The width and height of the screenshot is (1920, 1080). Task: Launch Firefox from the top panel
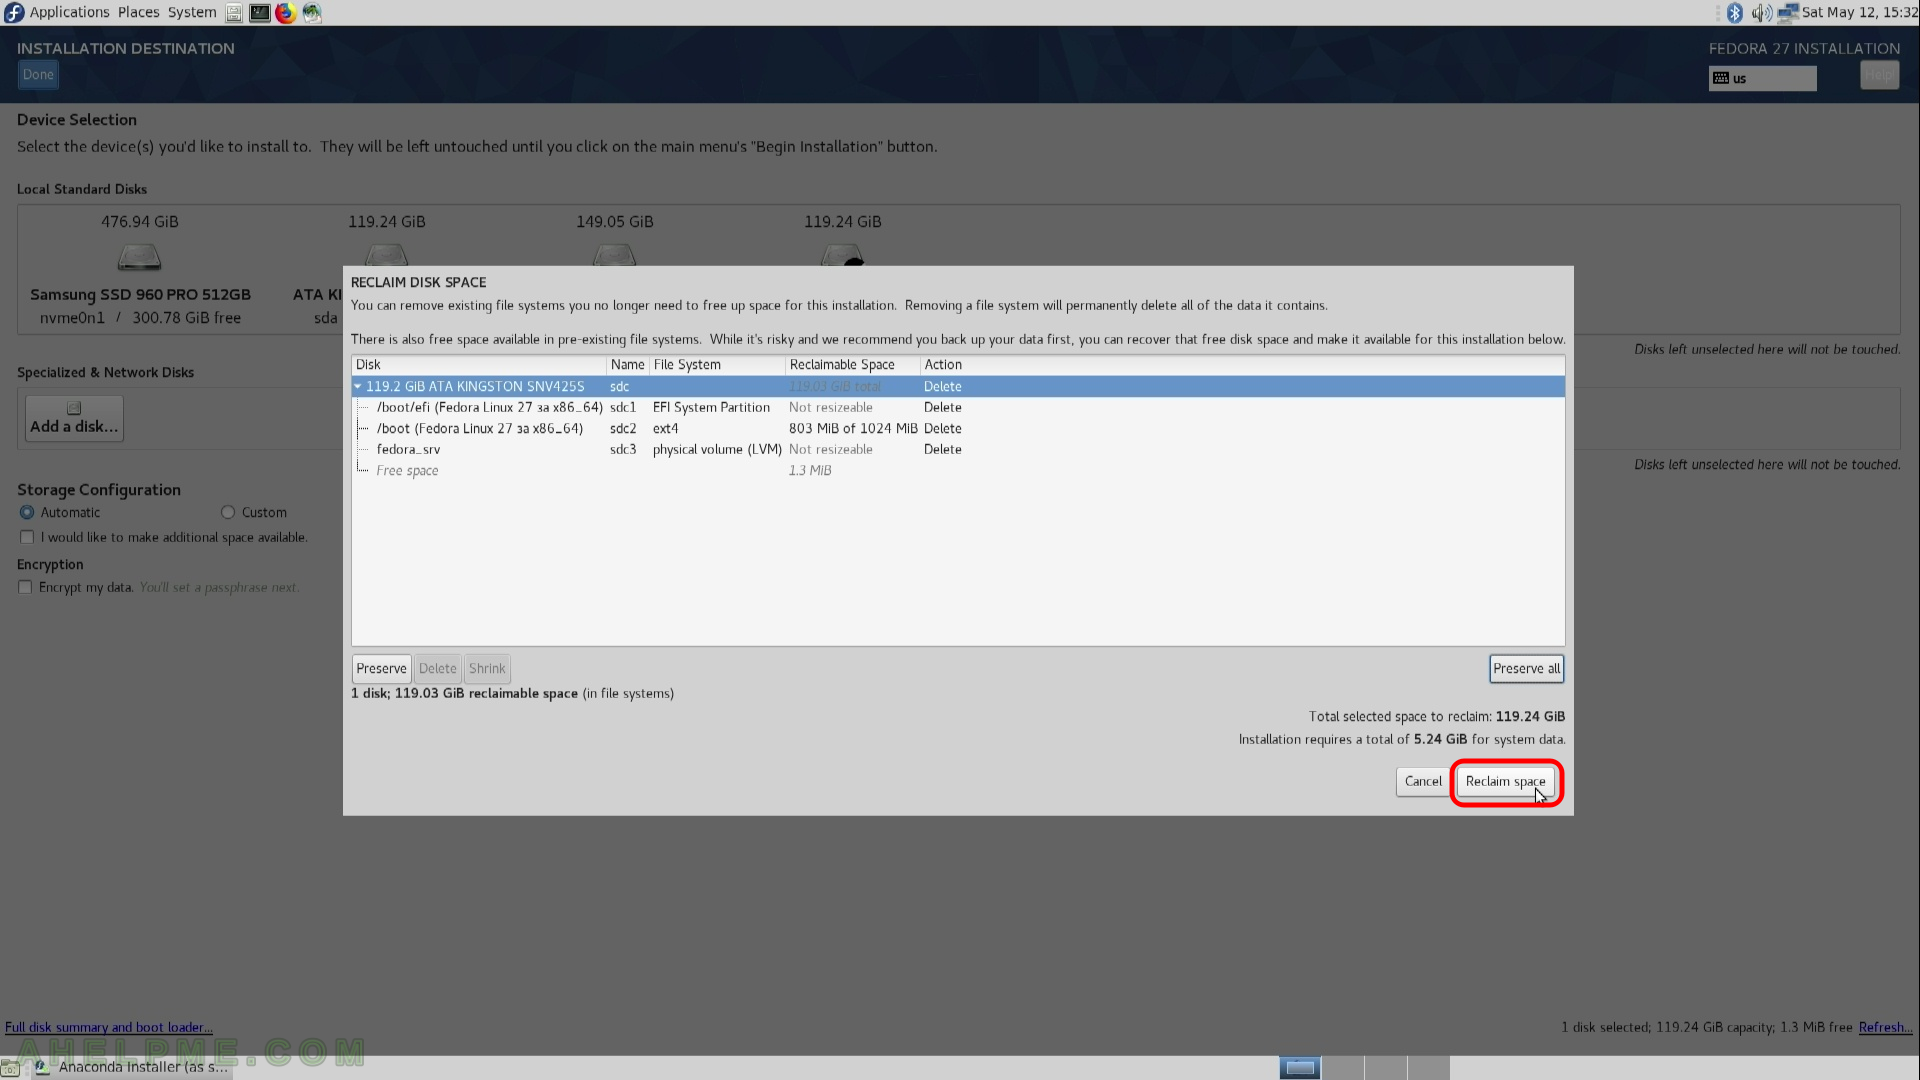pos(285,13)
